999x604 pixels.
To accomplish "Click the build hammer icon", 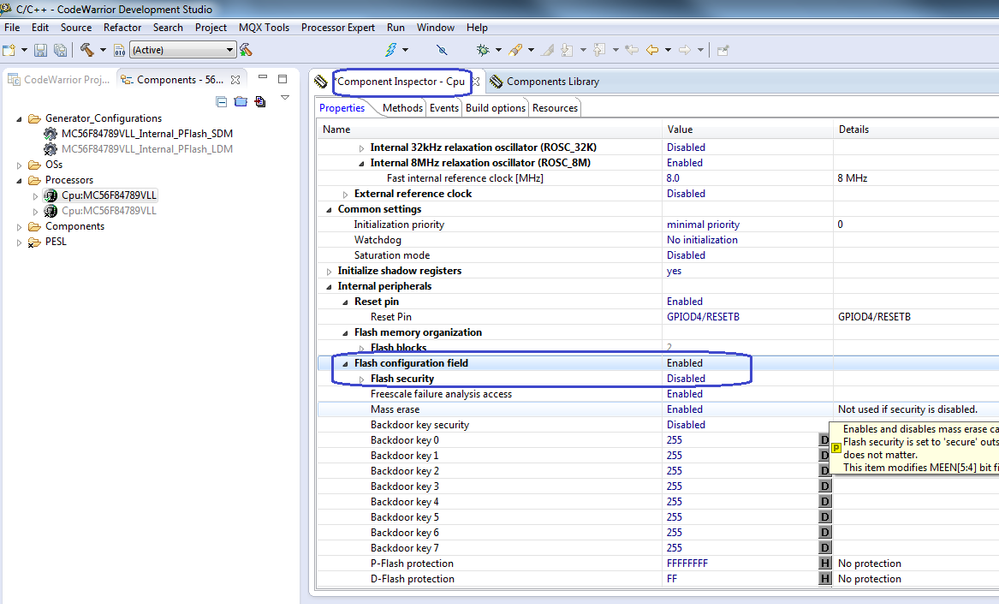I will click(x=87, y=50).
